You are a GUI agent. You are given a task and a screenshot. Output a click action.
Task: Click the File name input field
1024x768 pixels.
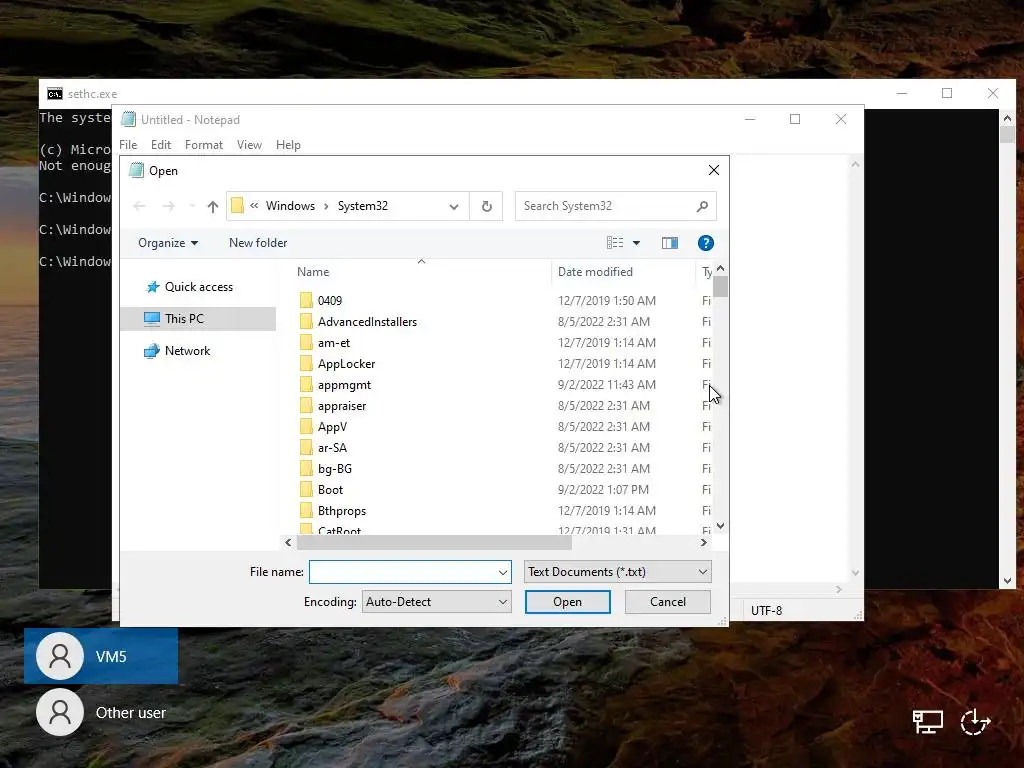click(x=403, y=572)
